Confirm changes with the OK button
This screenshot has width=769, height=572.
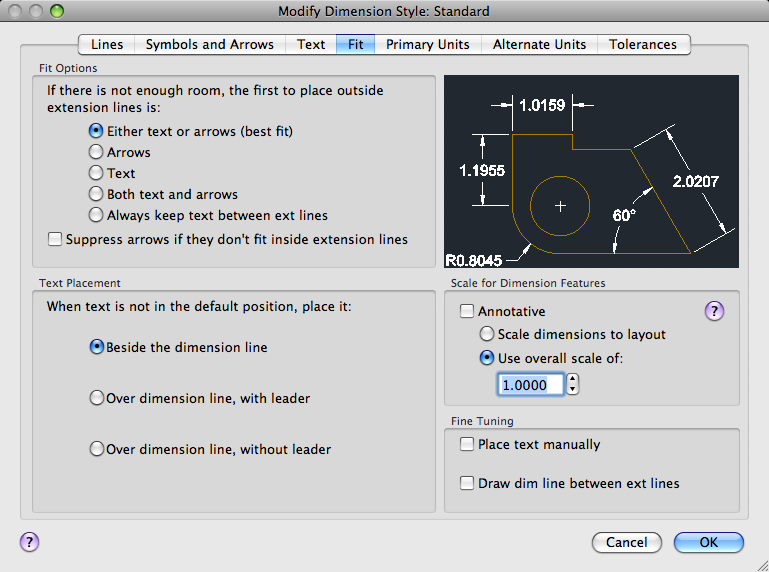point(709,542)
